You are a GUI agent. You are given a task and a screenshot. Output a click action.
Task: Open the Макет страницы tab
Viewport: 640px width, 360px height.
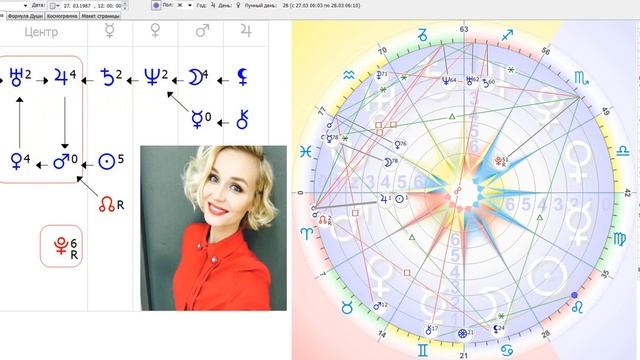point(100,16)
